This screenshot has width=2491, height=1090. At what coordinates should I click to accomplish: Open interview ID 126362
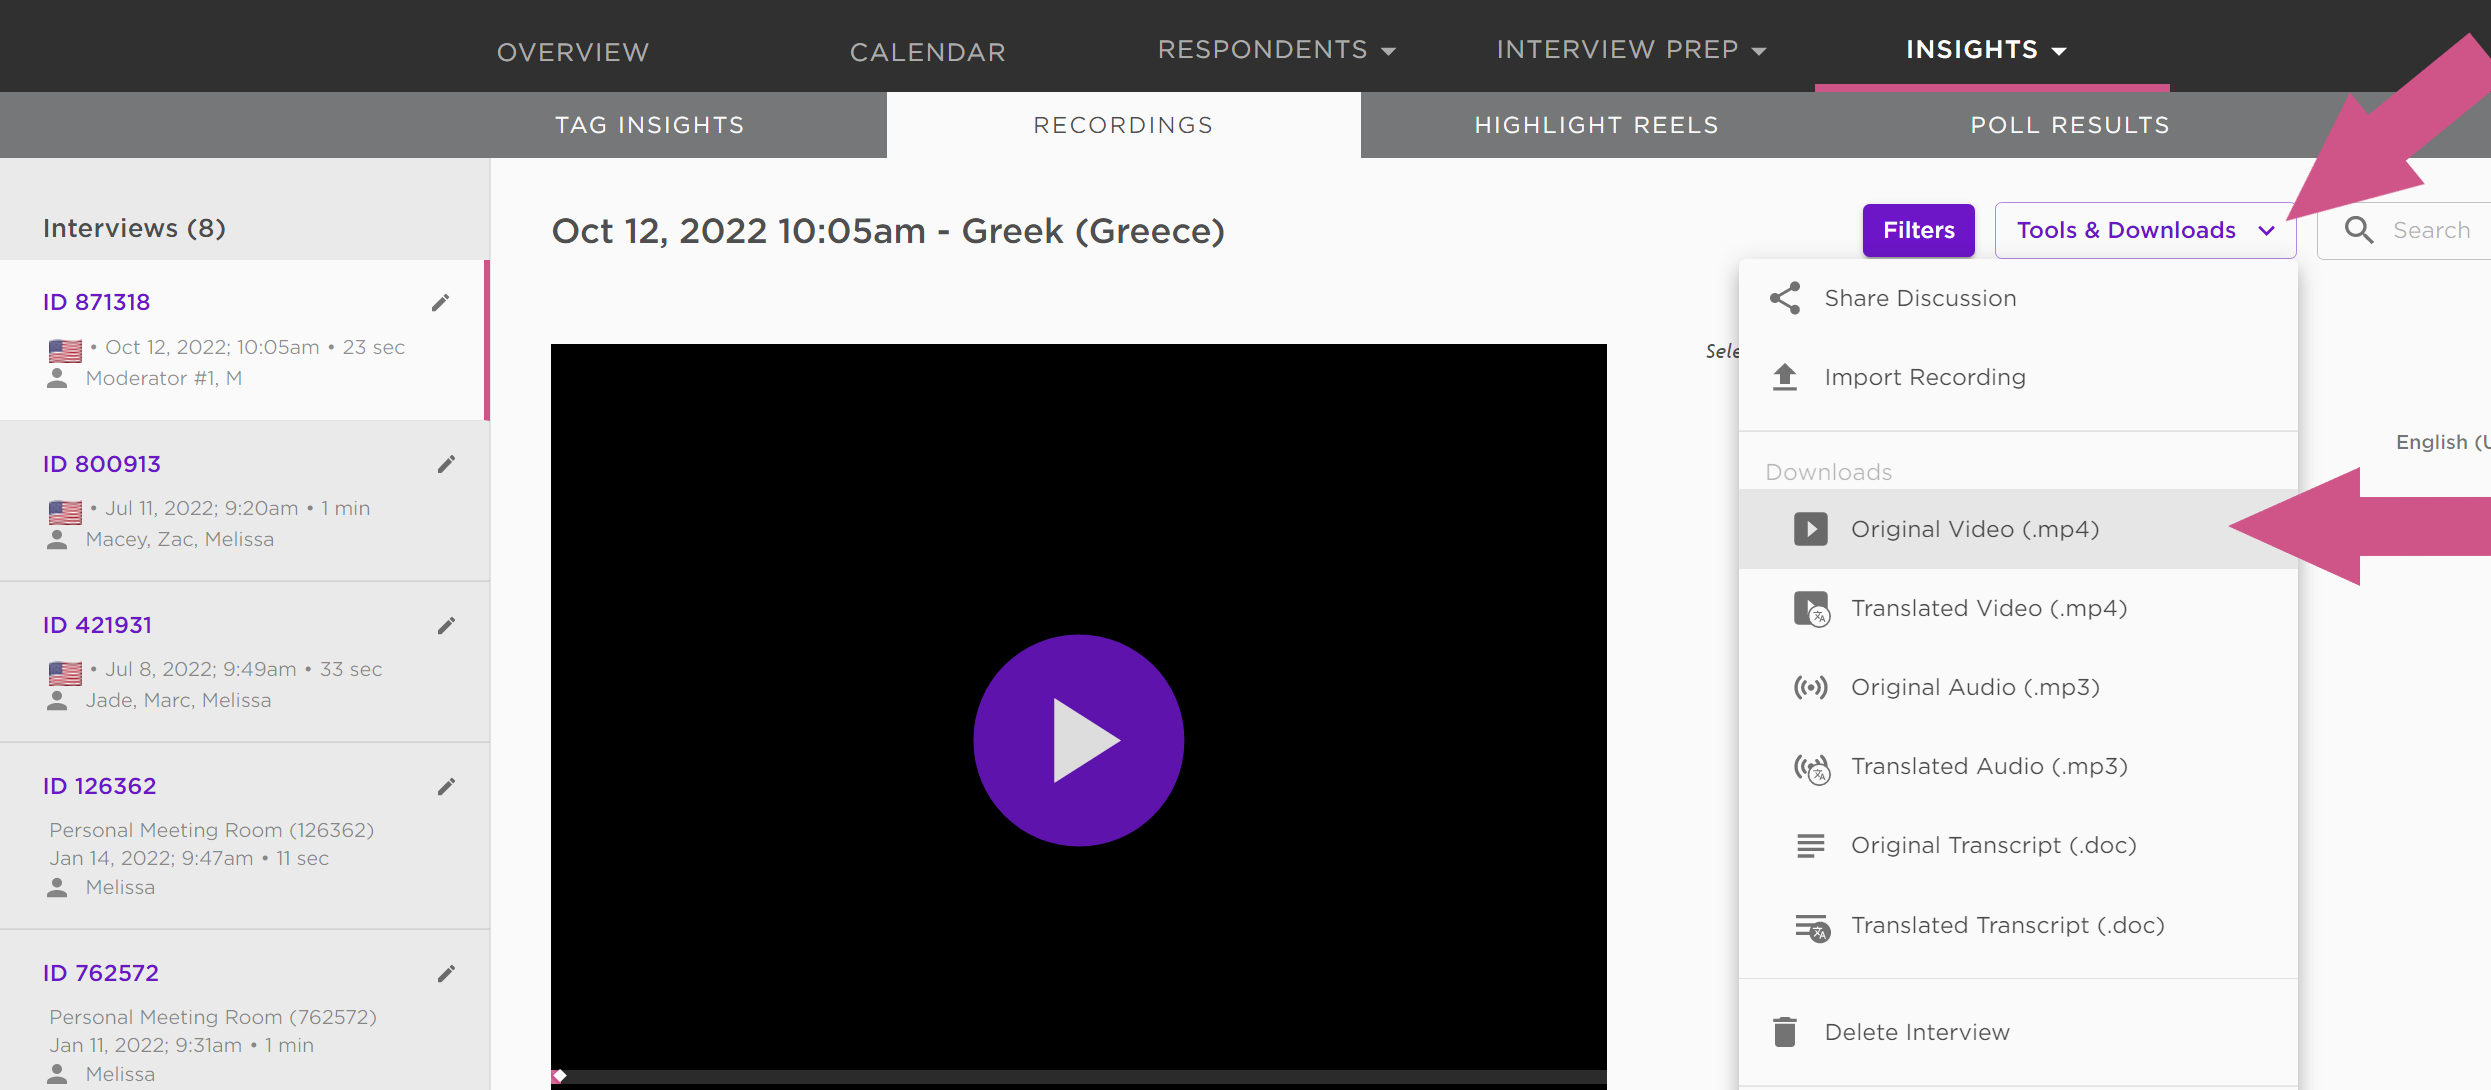99,786
